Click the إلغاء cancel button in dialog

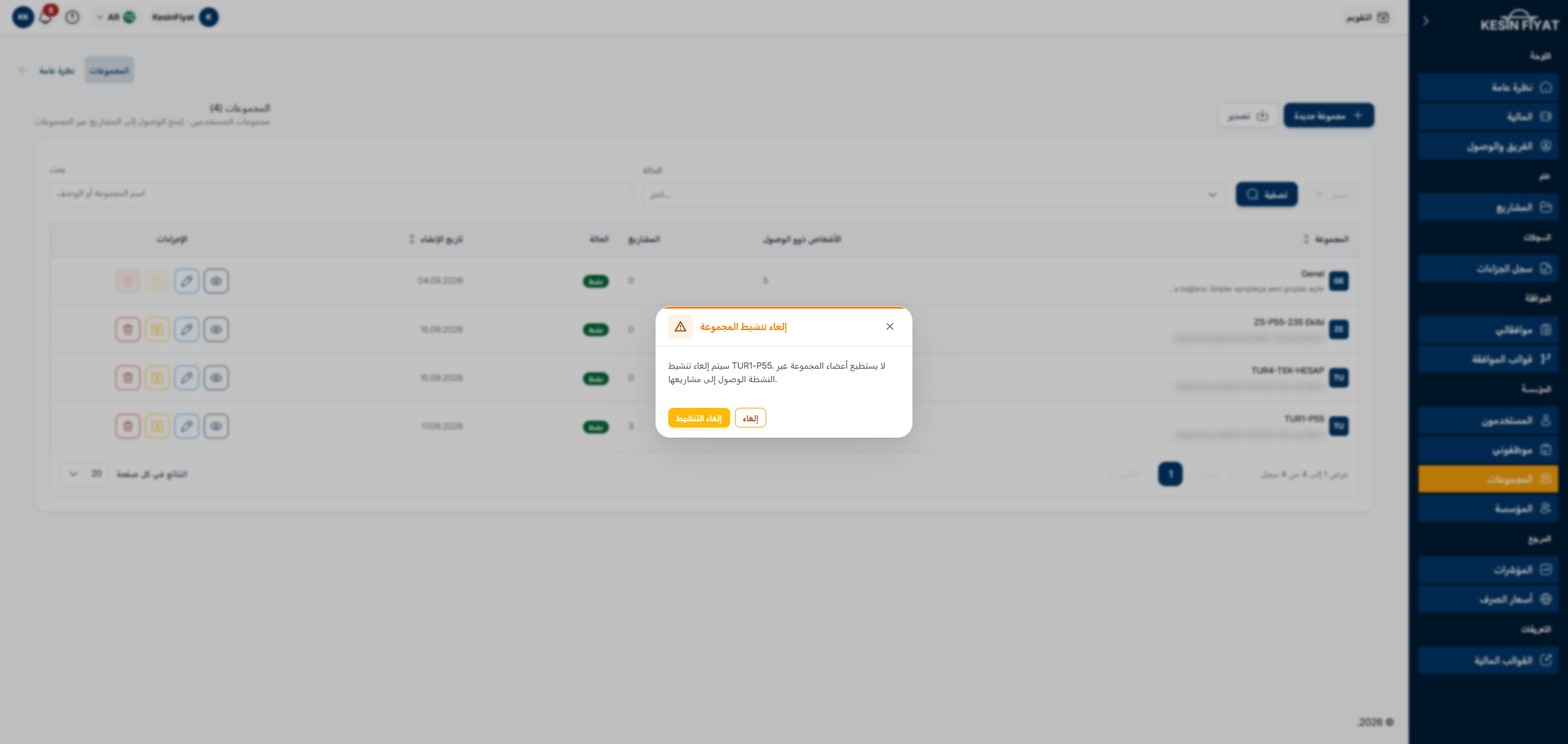pos(751,418)
